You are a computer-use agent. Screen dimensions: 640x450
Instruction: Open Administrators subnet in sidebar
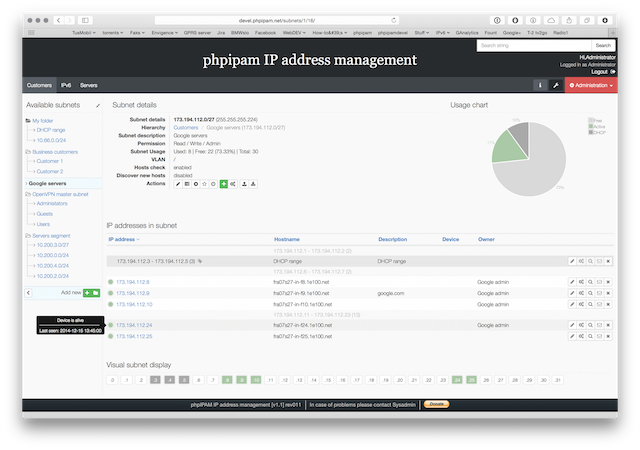point(52,203)
